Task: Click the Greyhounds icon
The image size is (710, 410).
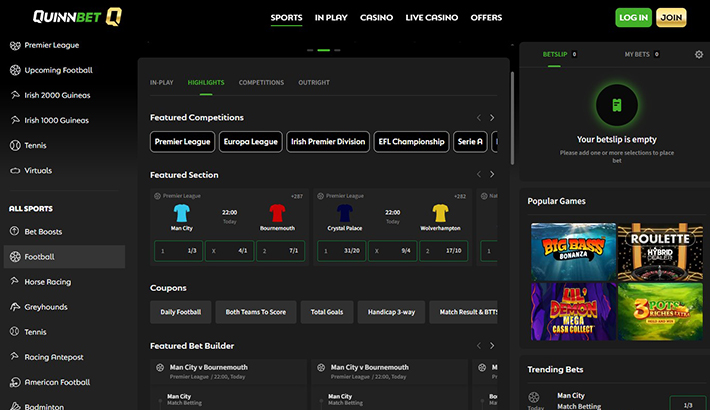Action: (15, 307)
